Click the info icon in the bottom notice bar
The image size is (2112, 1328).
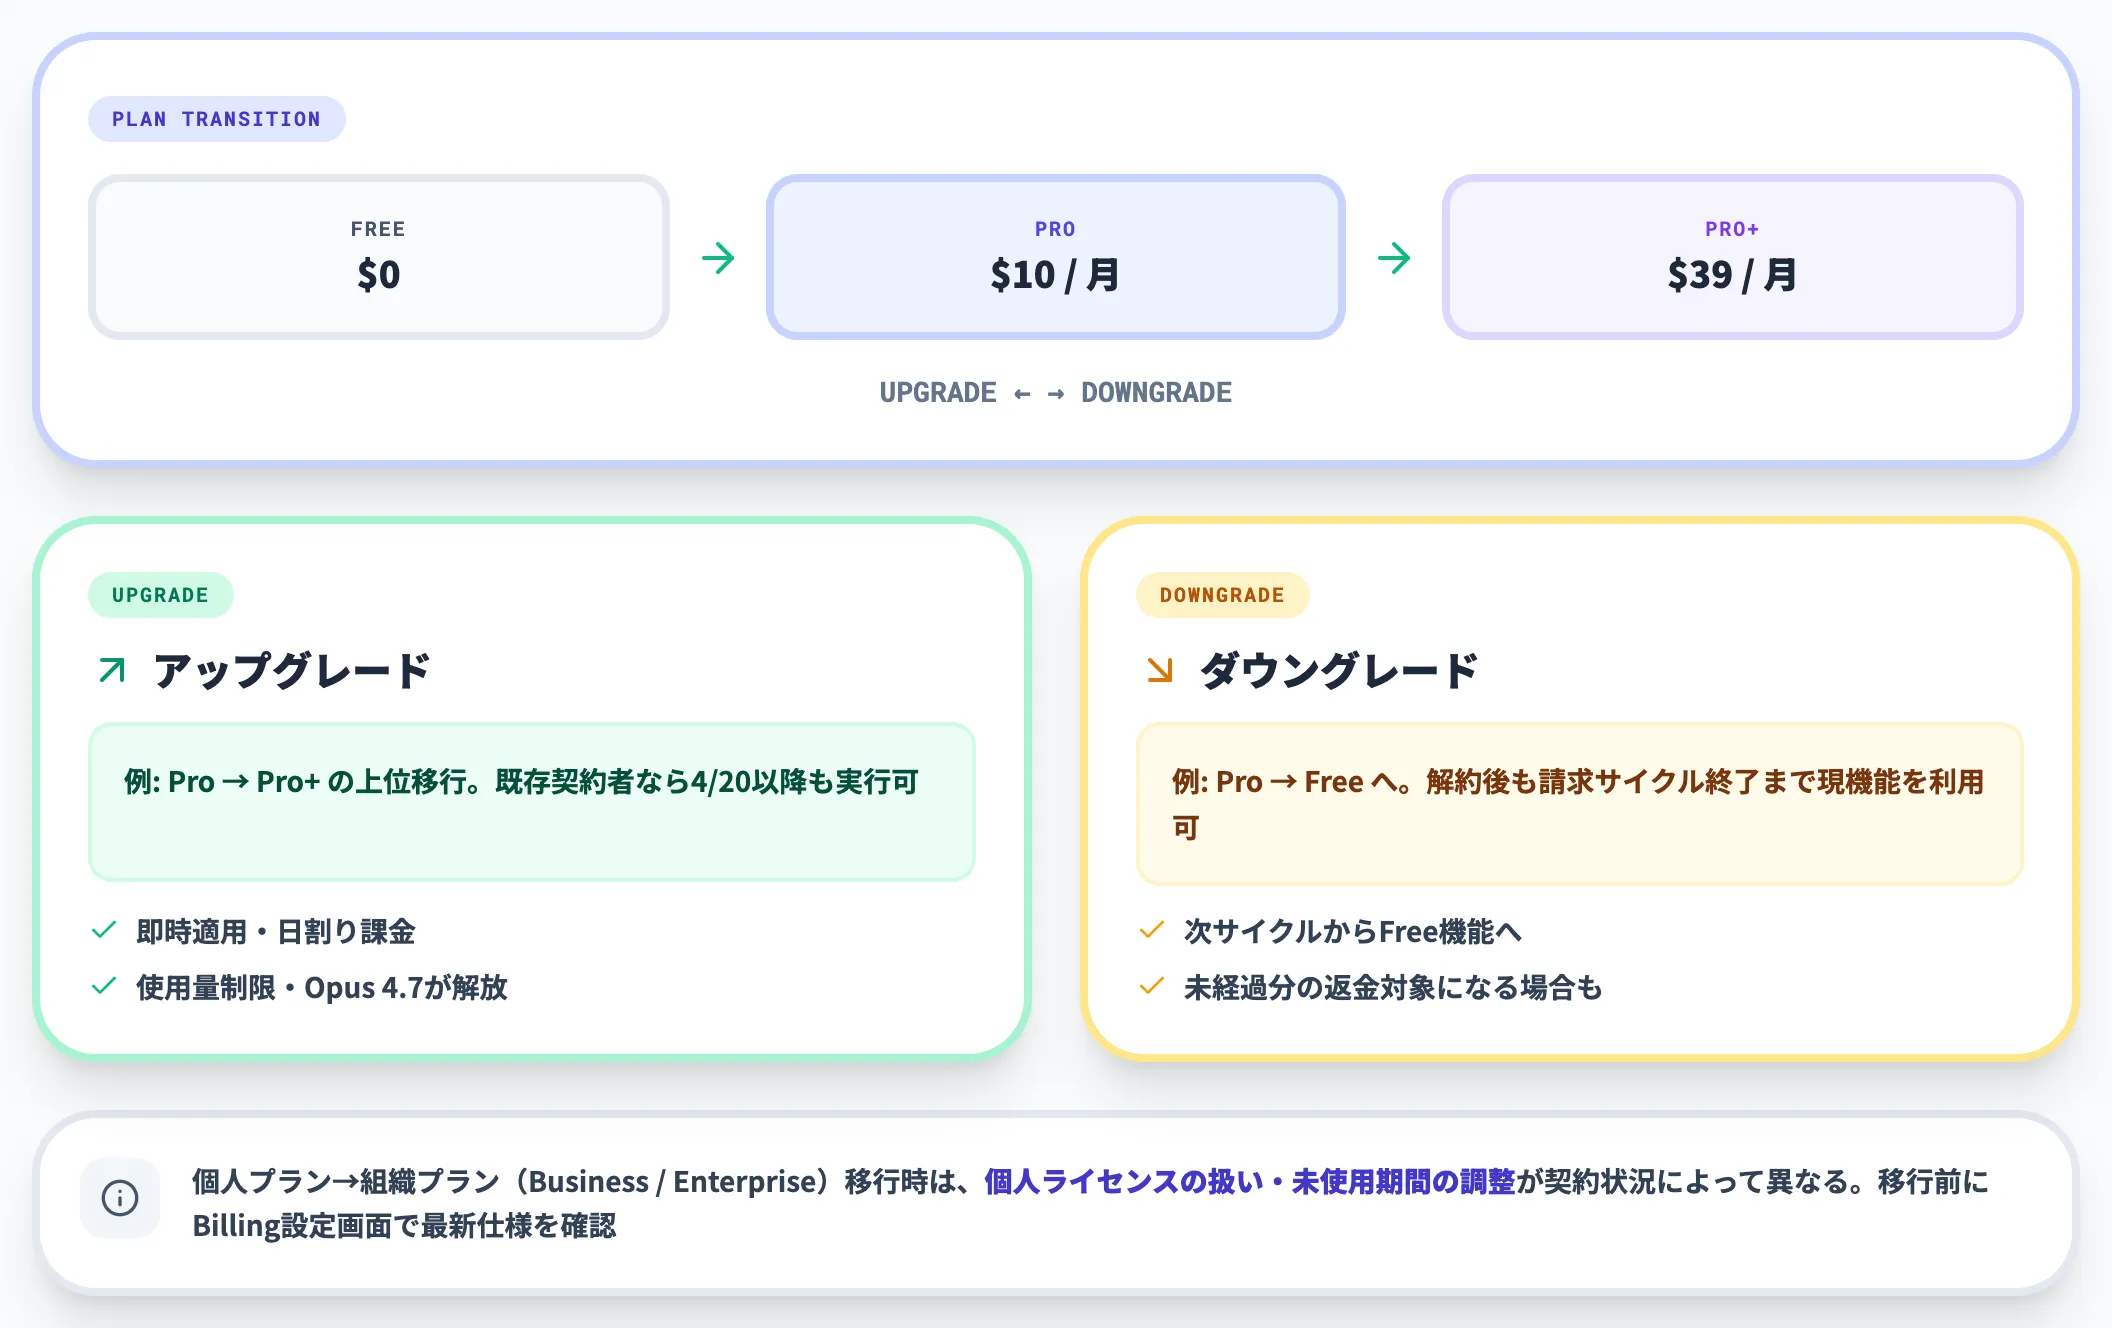coord(120,1198)
